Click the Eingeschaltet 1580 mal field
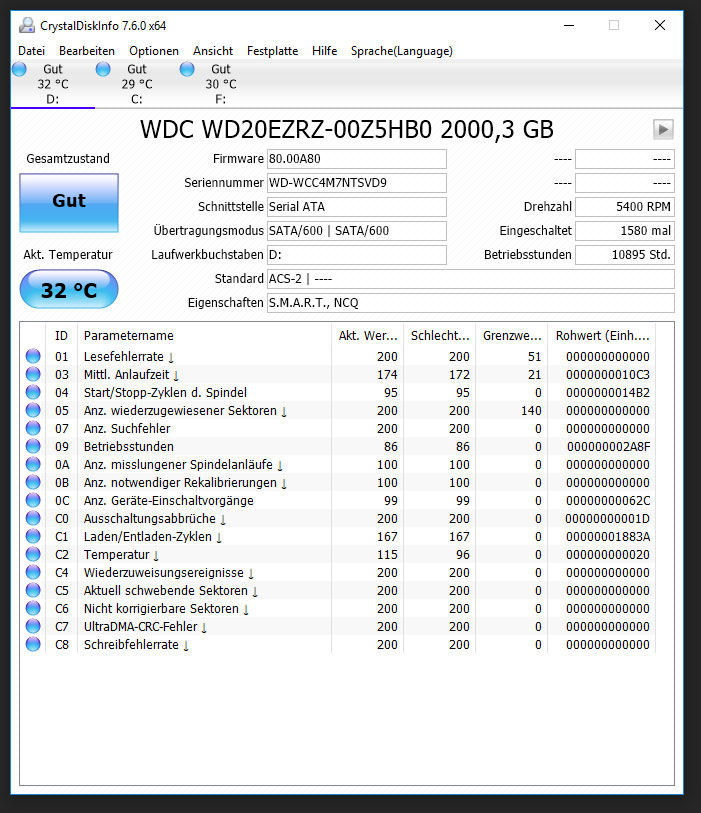Image resolution: width=701 pixels, height=813 pixels. 625,231
